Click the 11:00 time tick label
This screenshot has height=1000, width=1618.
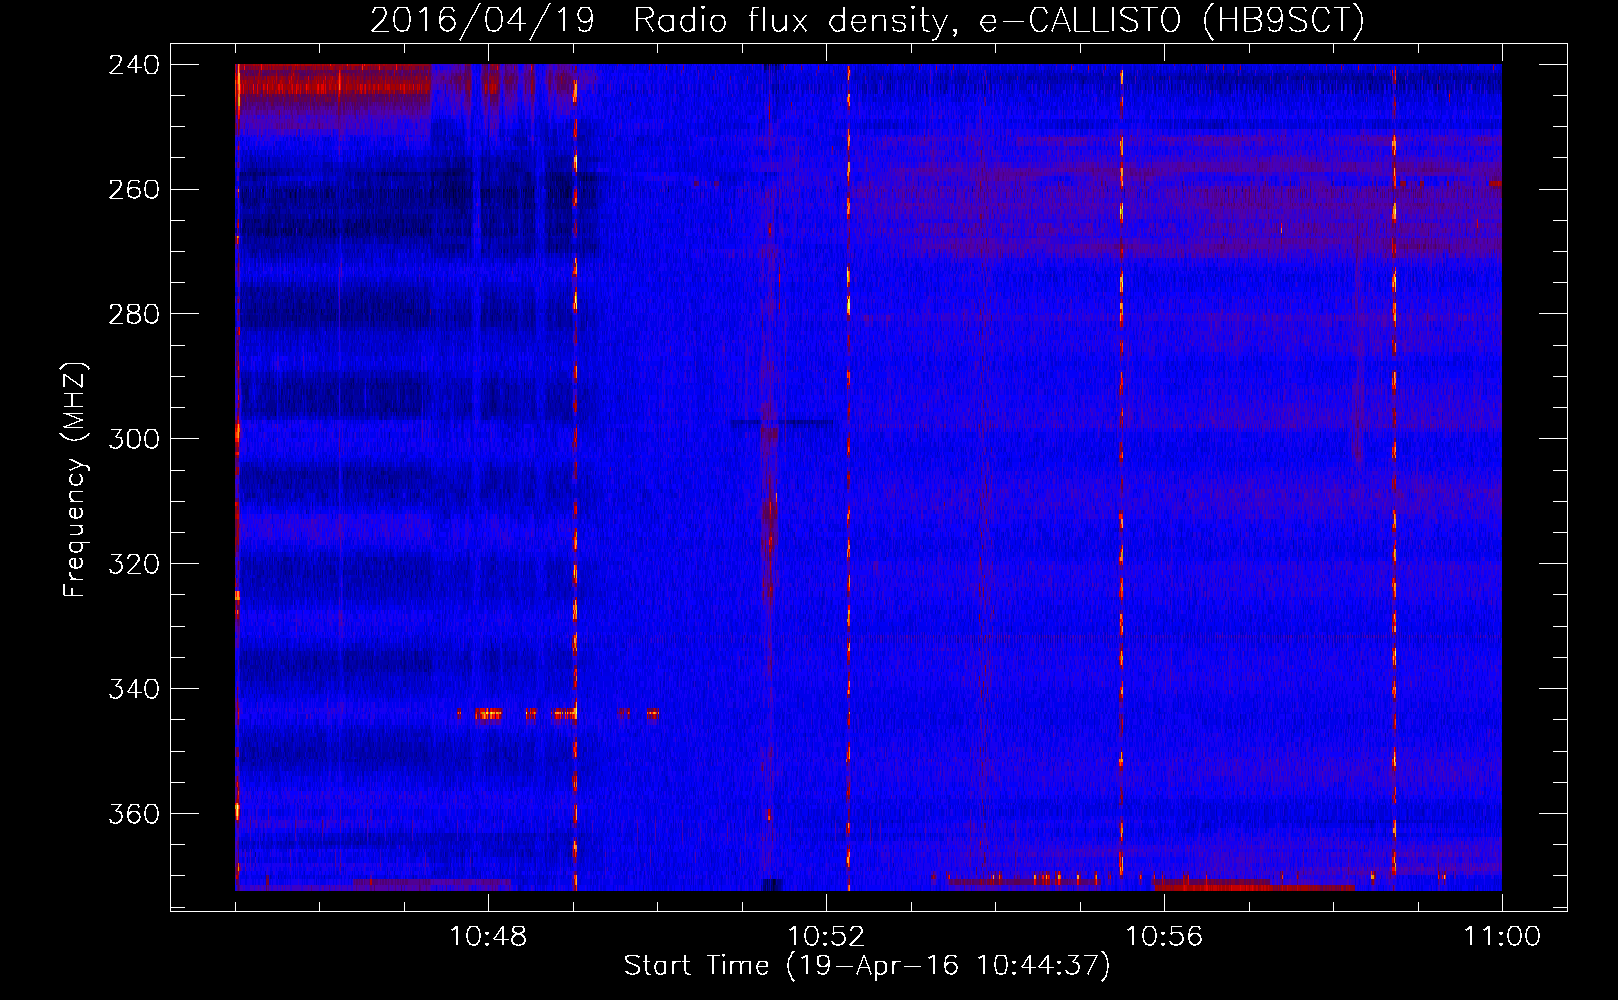tap(1502, 937)
